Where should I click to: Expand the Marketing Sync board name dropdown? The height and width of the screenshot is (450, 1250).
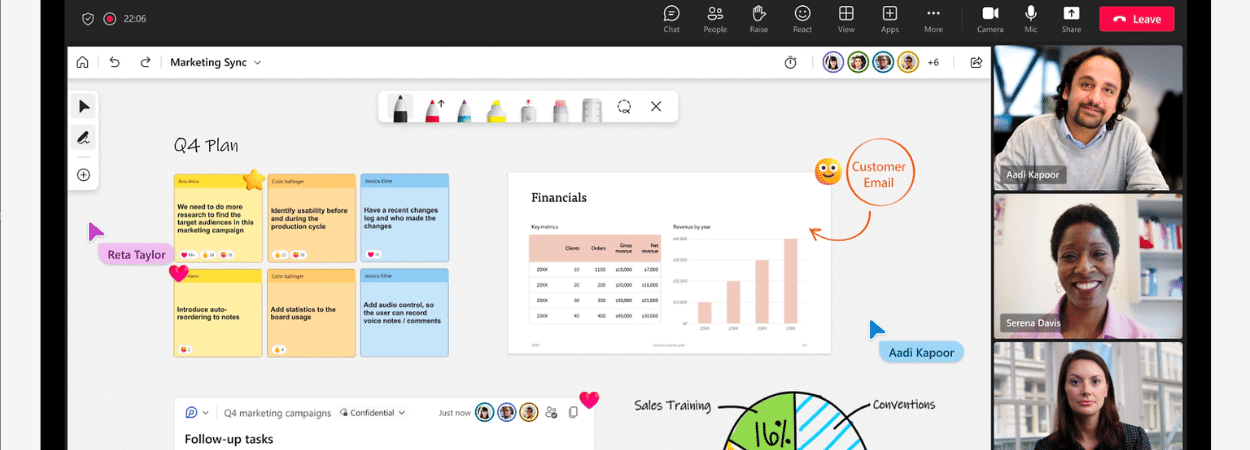click(257, 62)
